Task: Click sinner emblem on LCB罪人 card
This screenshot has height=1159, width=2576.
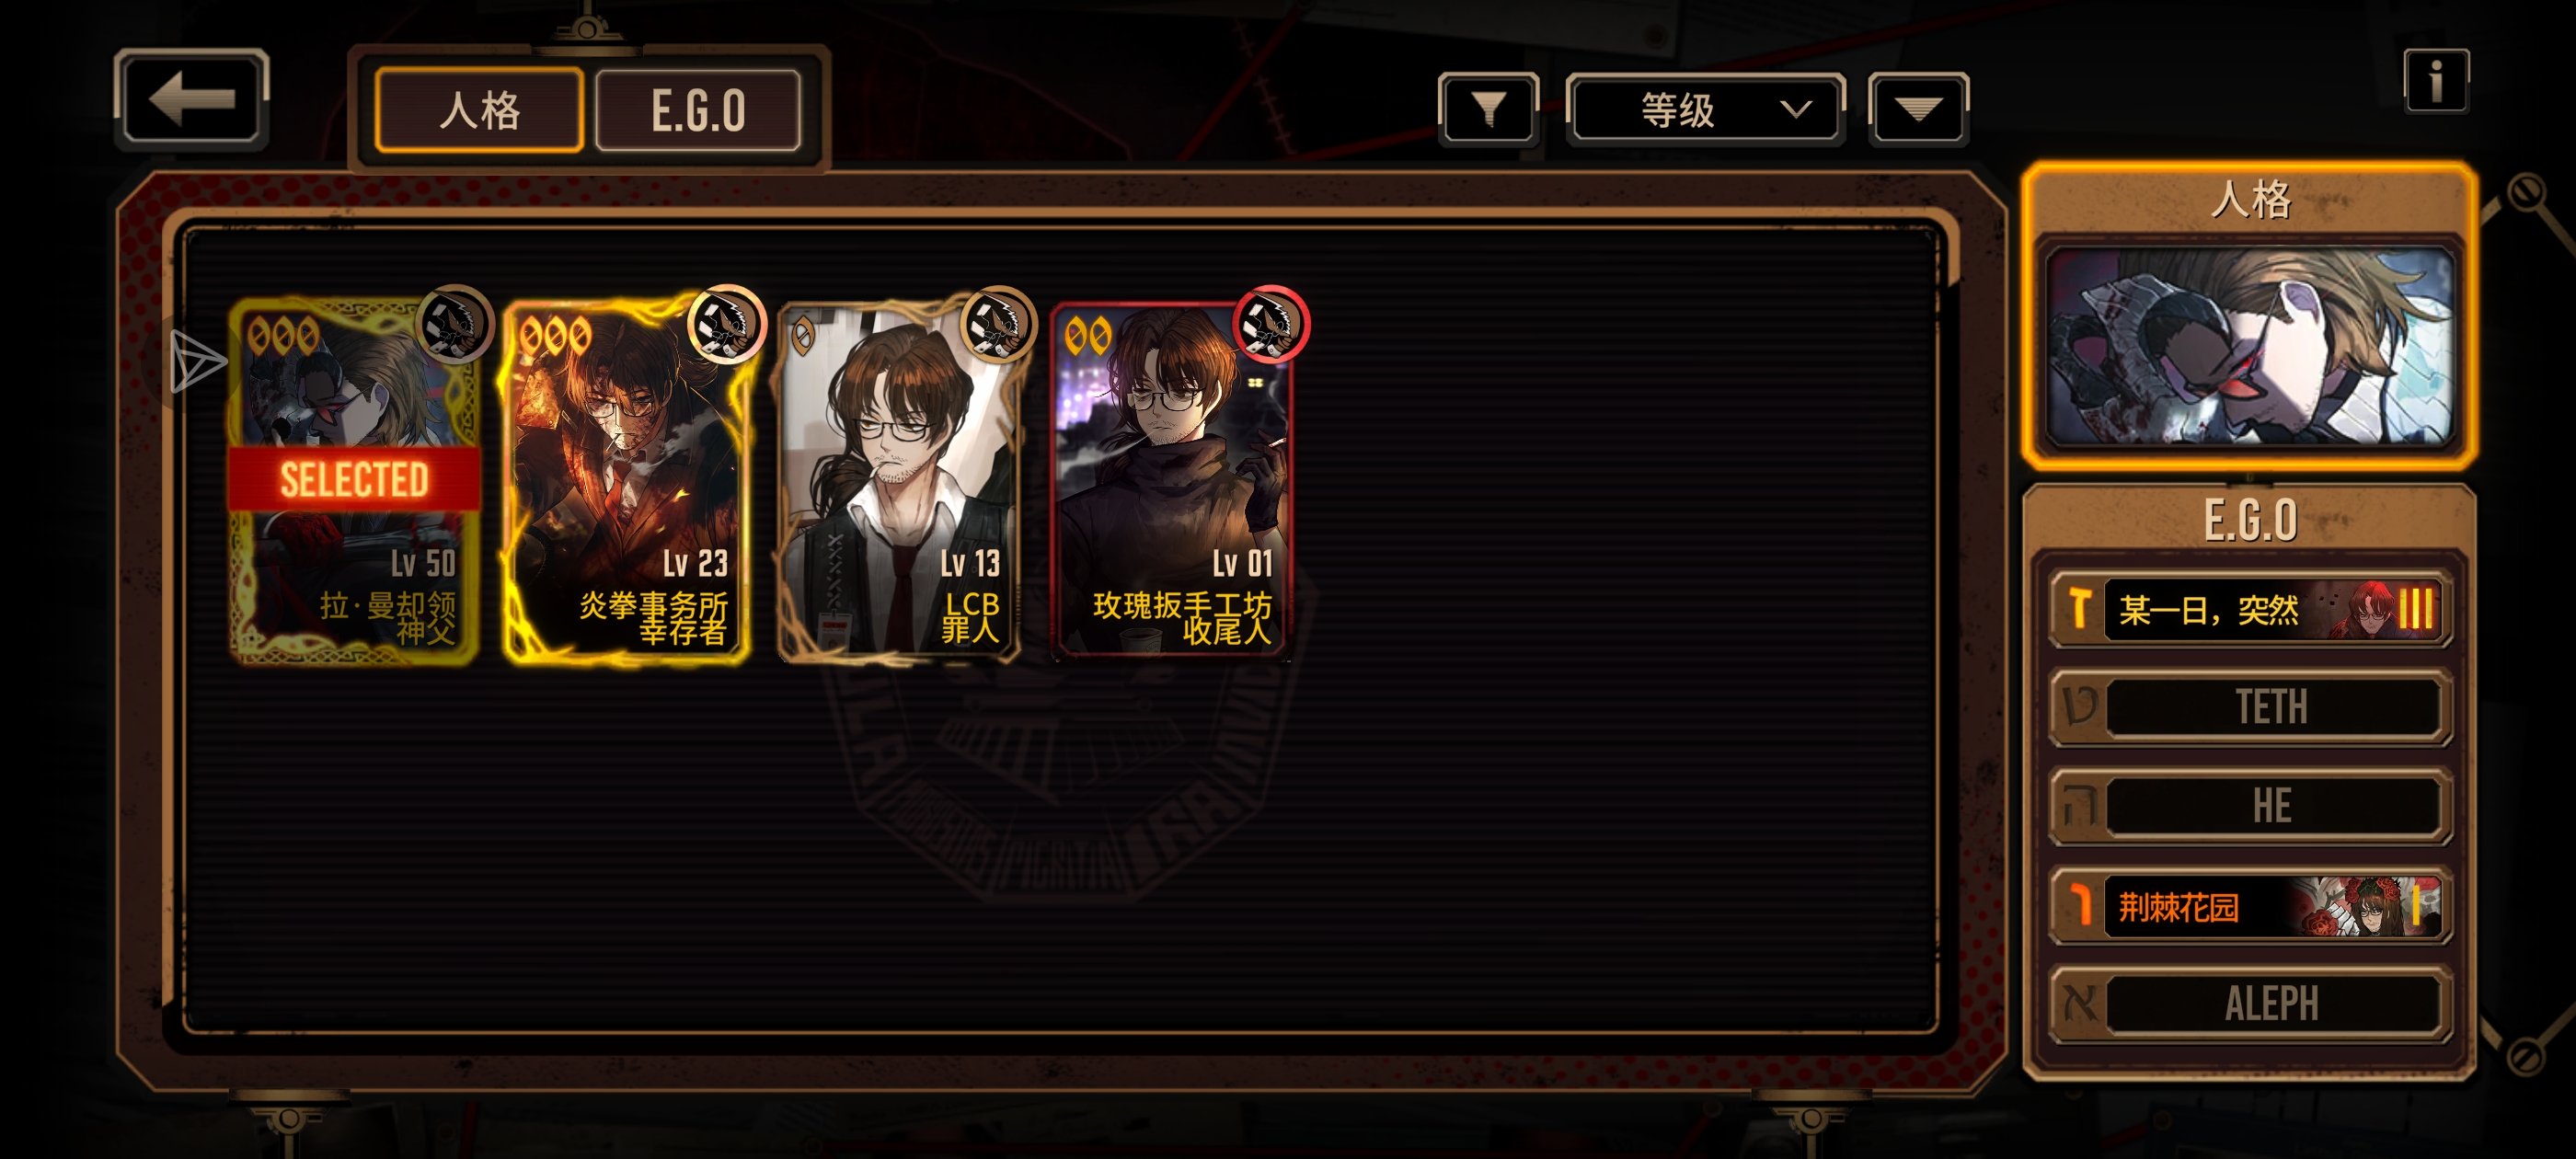Action: (x=997, y=324)
